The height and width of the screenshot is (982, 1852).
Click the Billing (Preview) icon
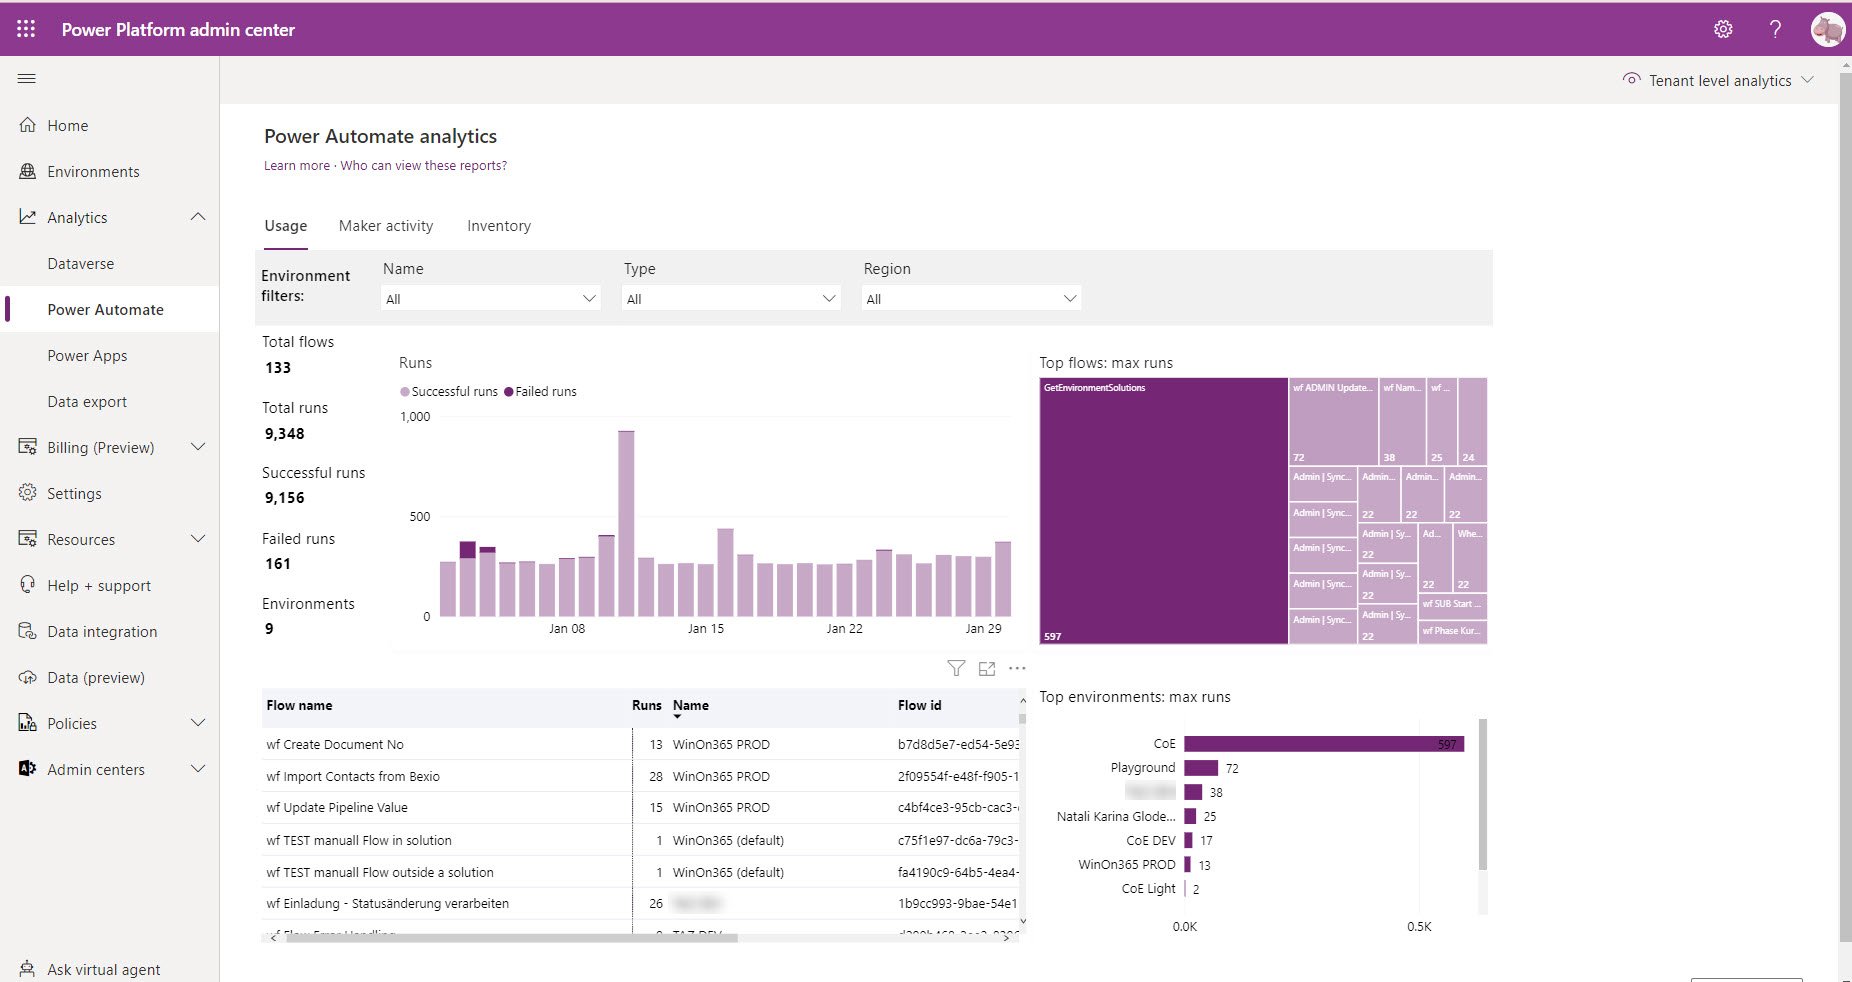pos(28,447)
